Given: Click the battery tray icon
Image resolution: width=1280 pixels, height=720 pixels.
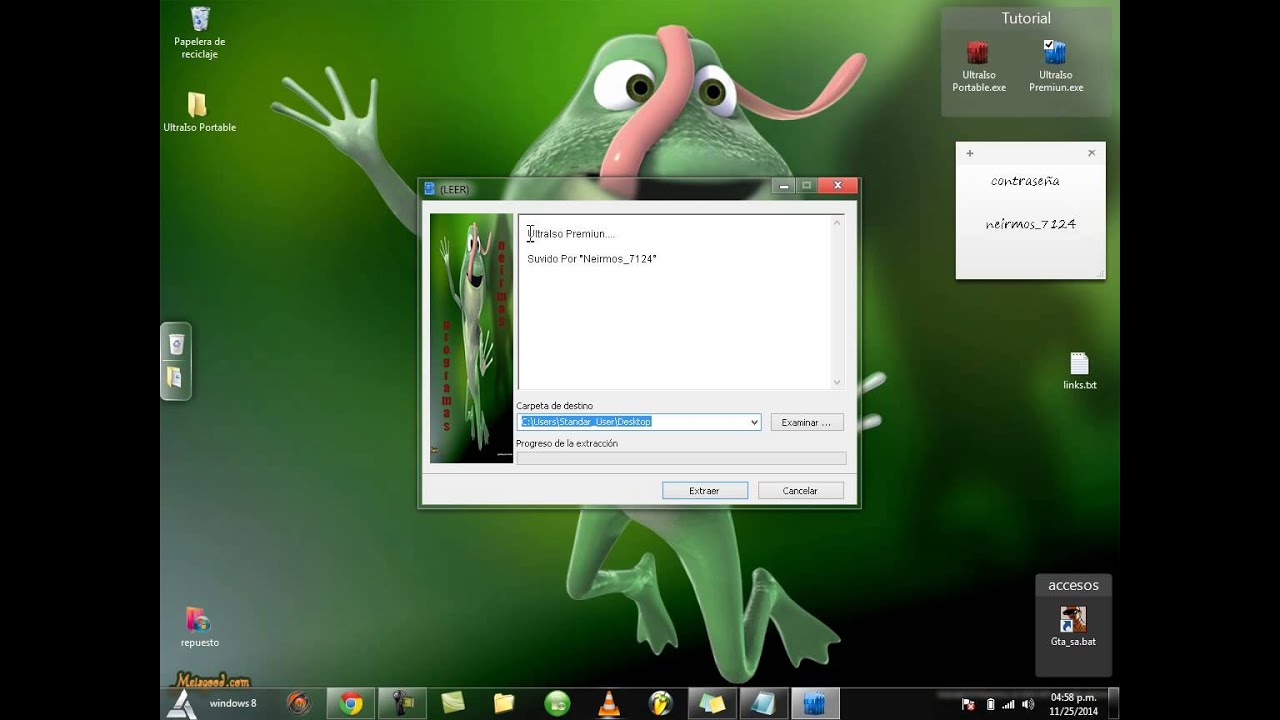Looking at the screenshot, I should (x=990, y=704).
